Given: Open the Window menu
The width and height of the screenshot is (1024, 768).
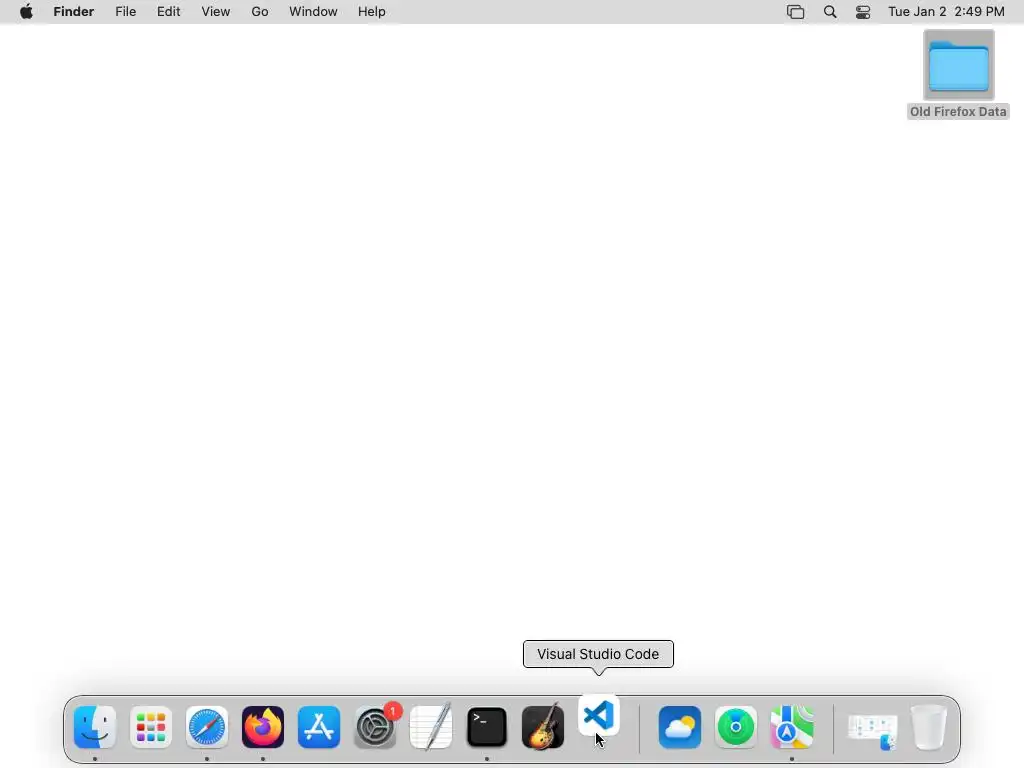Looking at the screenshot, I should click(313, 12).
